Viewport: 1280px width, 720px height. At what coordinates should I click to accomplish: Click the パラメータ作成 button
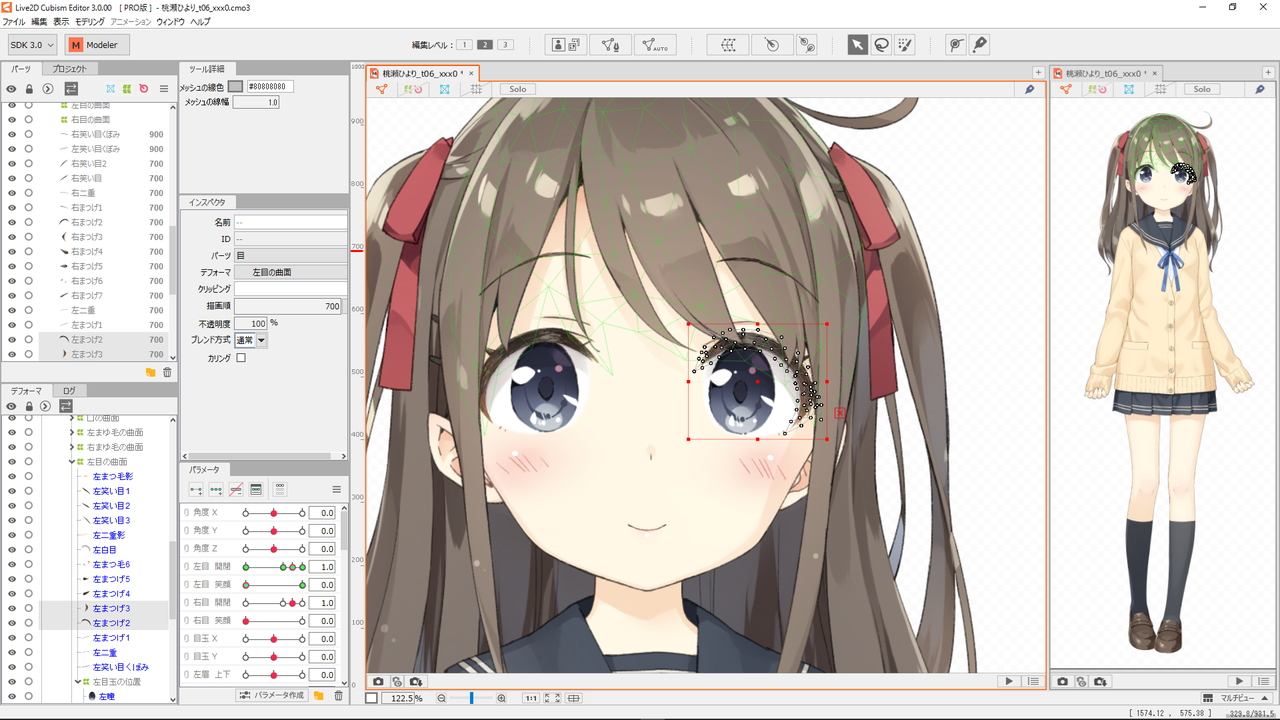coord(273,695)
